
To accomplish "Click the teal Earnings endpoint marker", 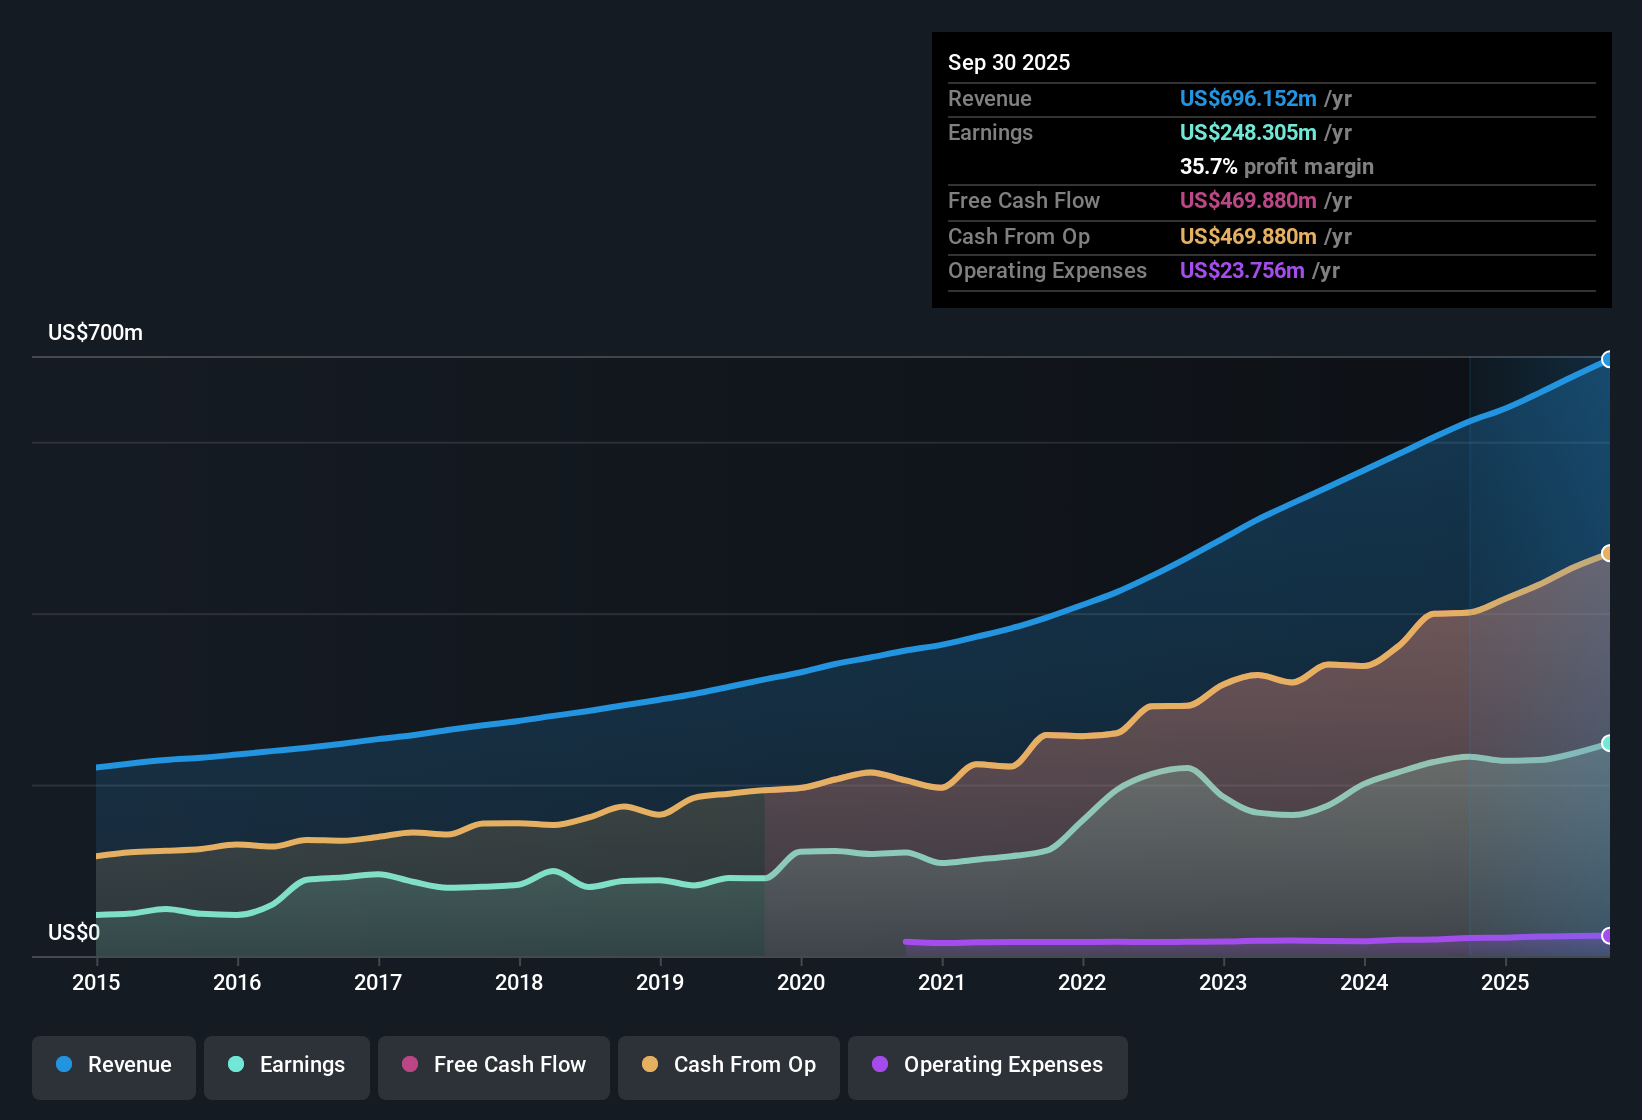I will (x=1608, y=743).
